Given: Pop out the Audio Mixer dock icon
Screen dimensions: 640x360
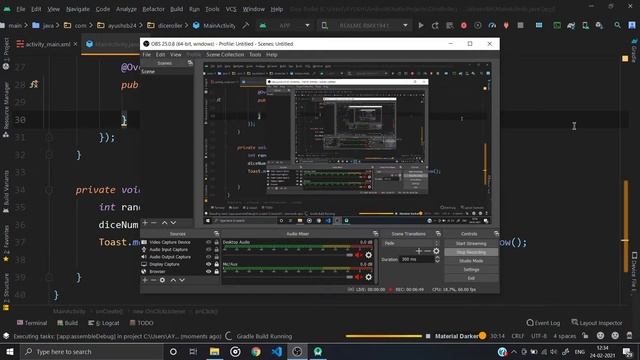Looking at the screenshot, I should tap(376, 233).
